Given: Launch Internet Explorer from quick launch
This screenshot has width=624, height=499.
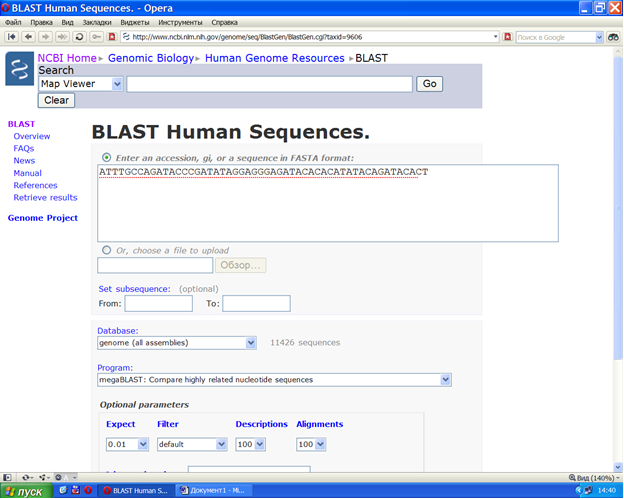Looking at the screenshot, I should click(x=63, y=490).
